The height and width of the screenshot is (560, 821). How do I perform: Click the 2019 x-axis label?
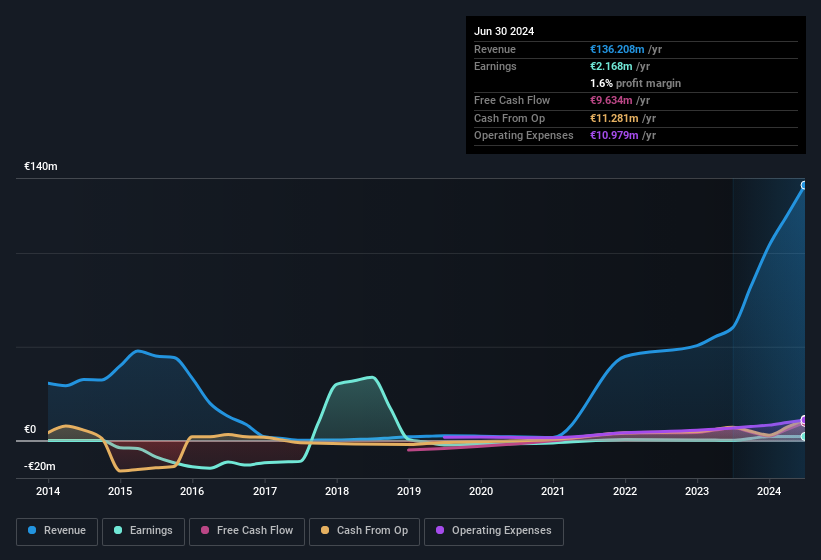[409, 491]
